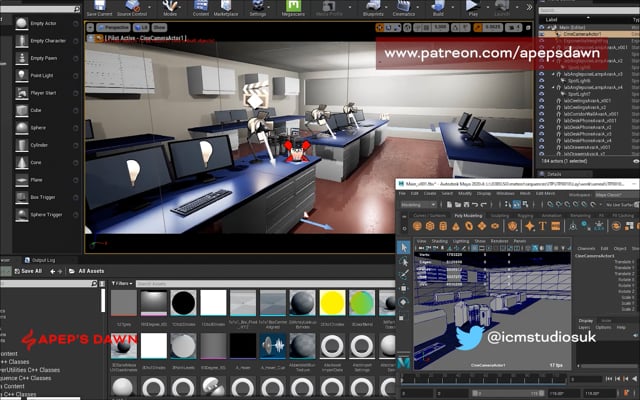Click the polygon cube icon in Maya shelf
Screen dimensions: 640x400
pyautogui.click(x=430, y=226)
